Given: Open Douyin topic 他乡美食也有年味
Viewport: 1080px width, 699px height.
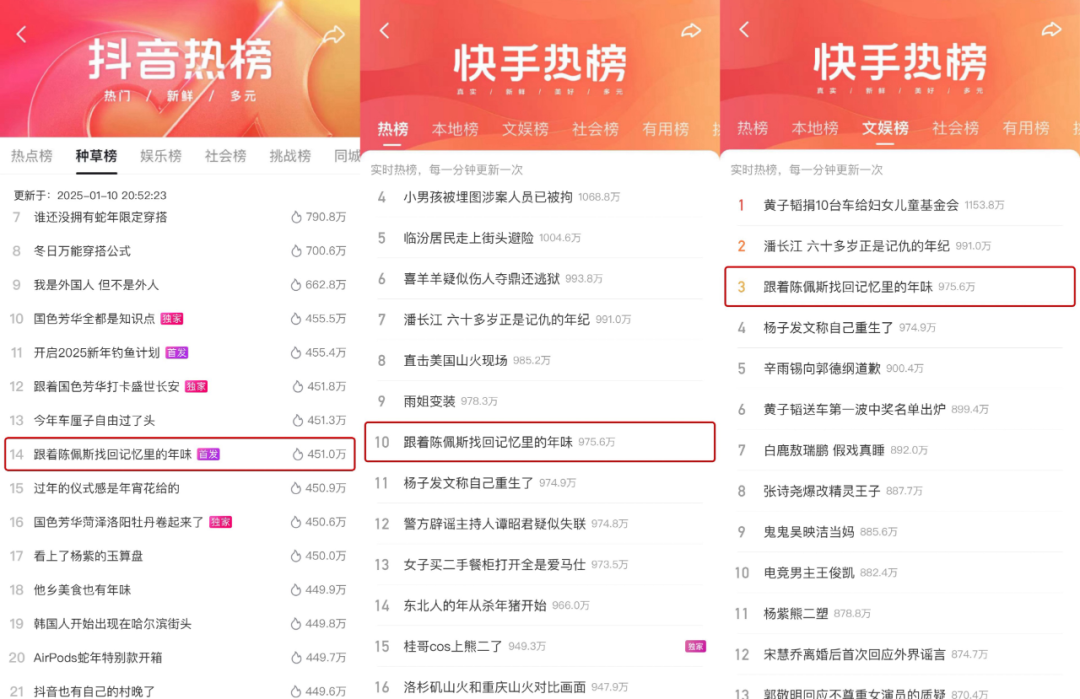Looking at the screenshot, I should click(x=82, y=590).
